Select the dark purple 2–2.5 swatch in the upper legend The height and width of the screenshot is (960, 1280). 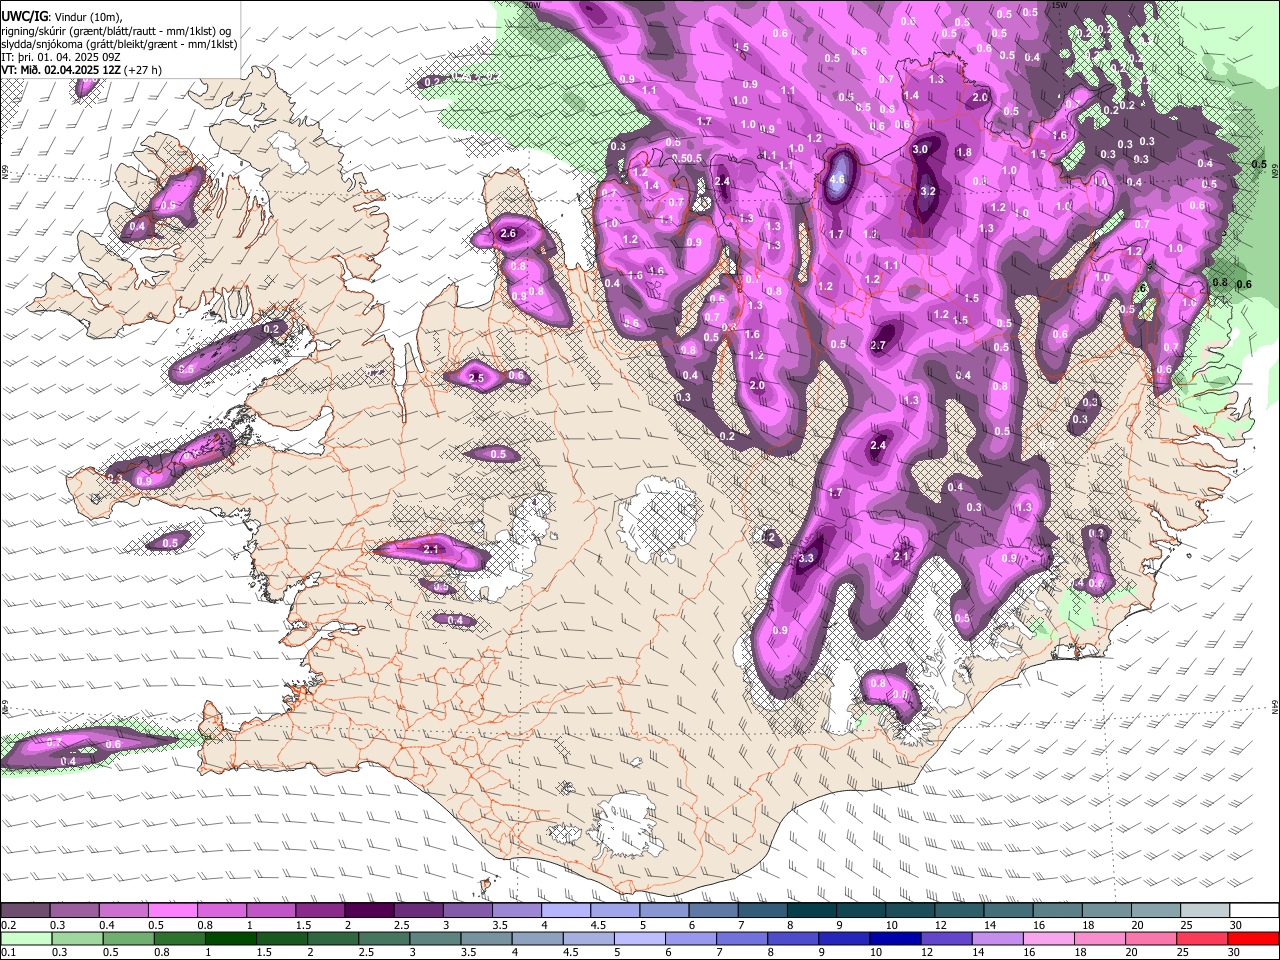369,911
